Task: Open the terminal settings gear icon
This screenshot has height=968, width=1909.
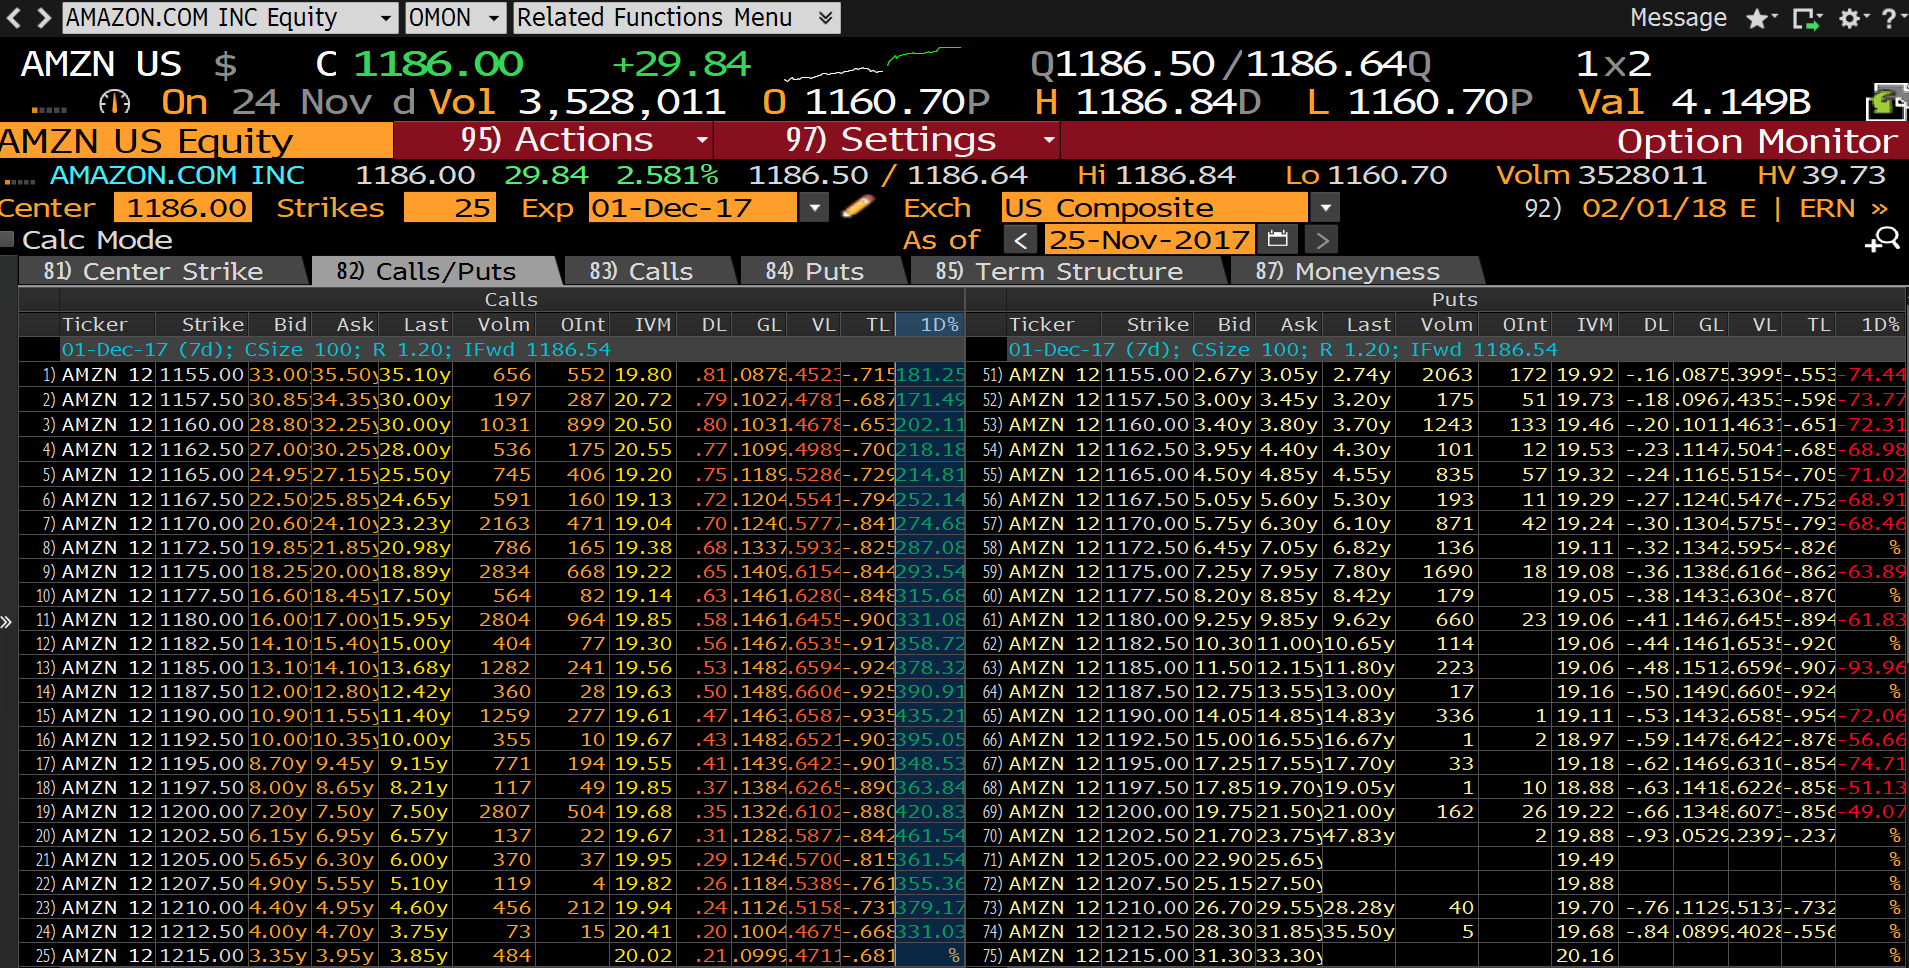Action: tap(1849, 18)
